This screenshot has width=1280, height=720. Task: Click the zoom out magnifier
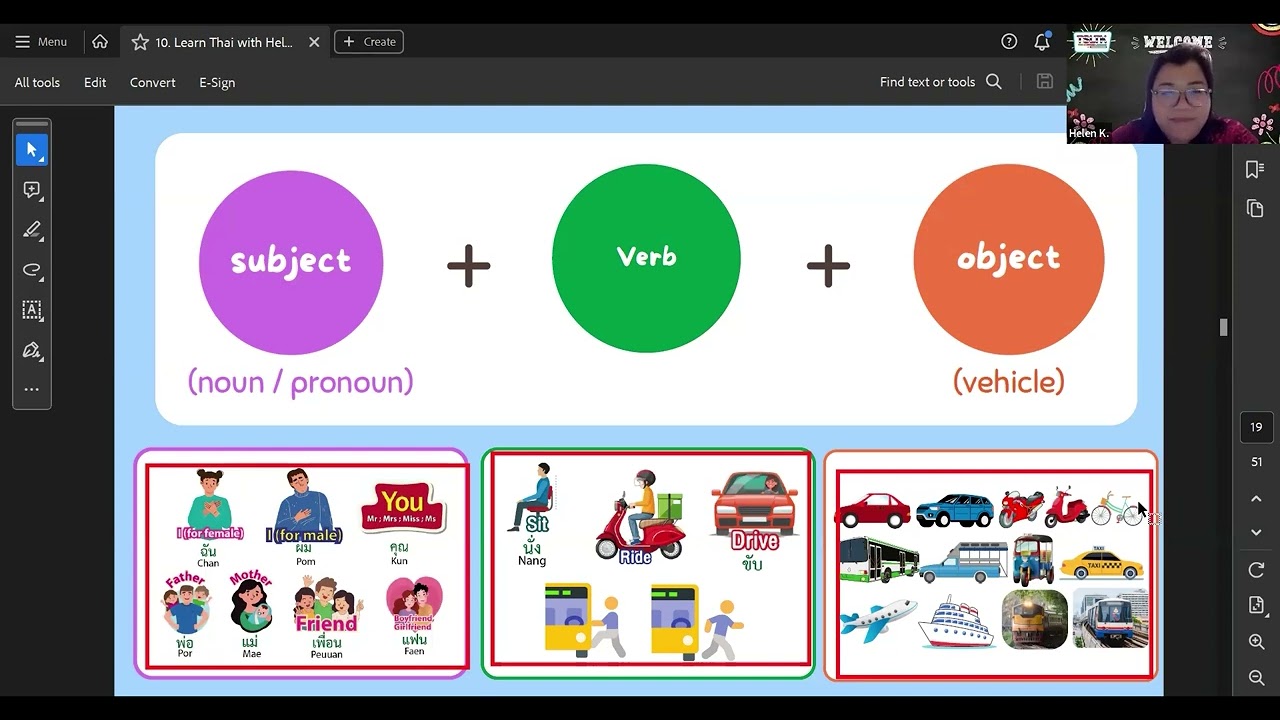coord(1256,678)
